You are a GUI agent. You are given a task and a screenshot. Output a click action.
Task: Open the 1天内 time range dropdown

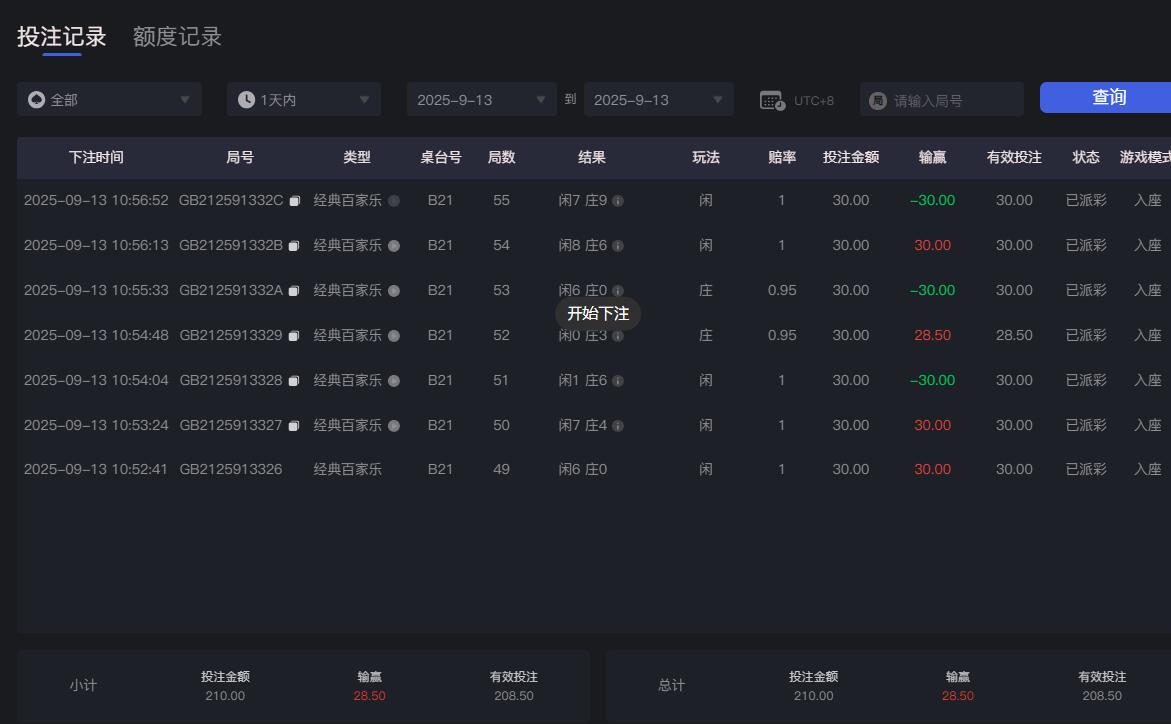pyautogui.click(x=303, y=99)
